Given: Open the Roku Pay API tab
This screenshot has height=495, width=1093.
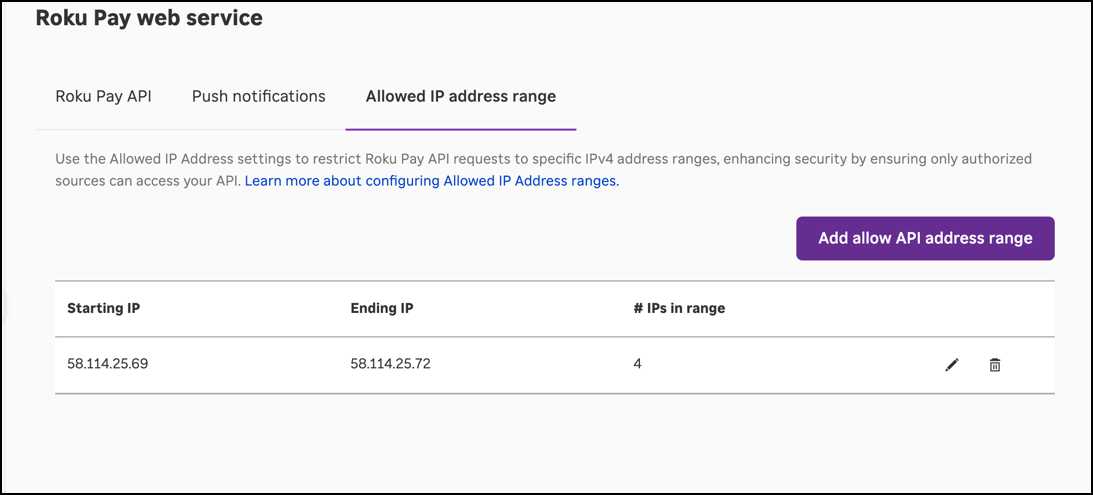Looking at the screenshot, I should [103, 96].
